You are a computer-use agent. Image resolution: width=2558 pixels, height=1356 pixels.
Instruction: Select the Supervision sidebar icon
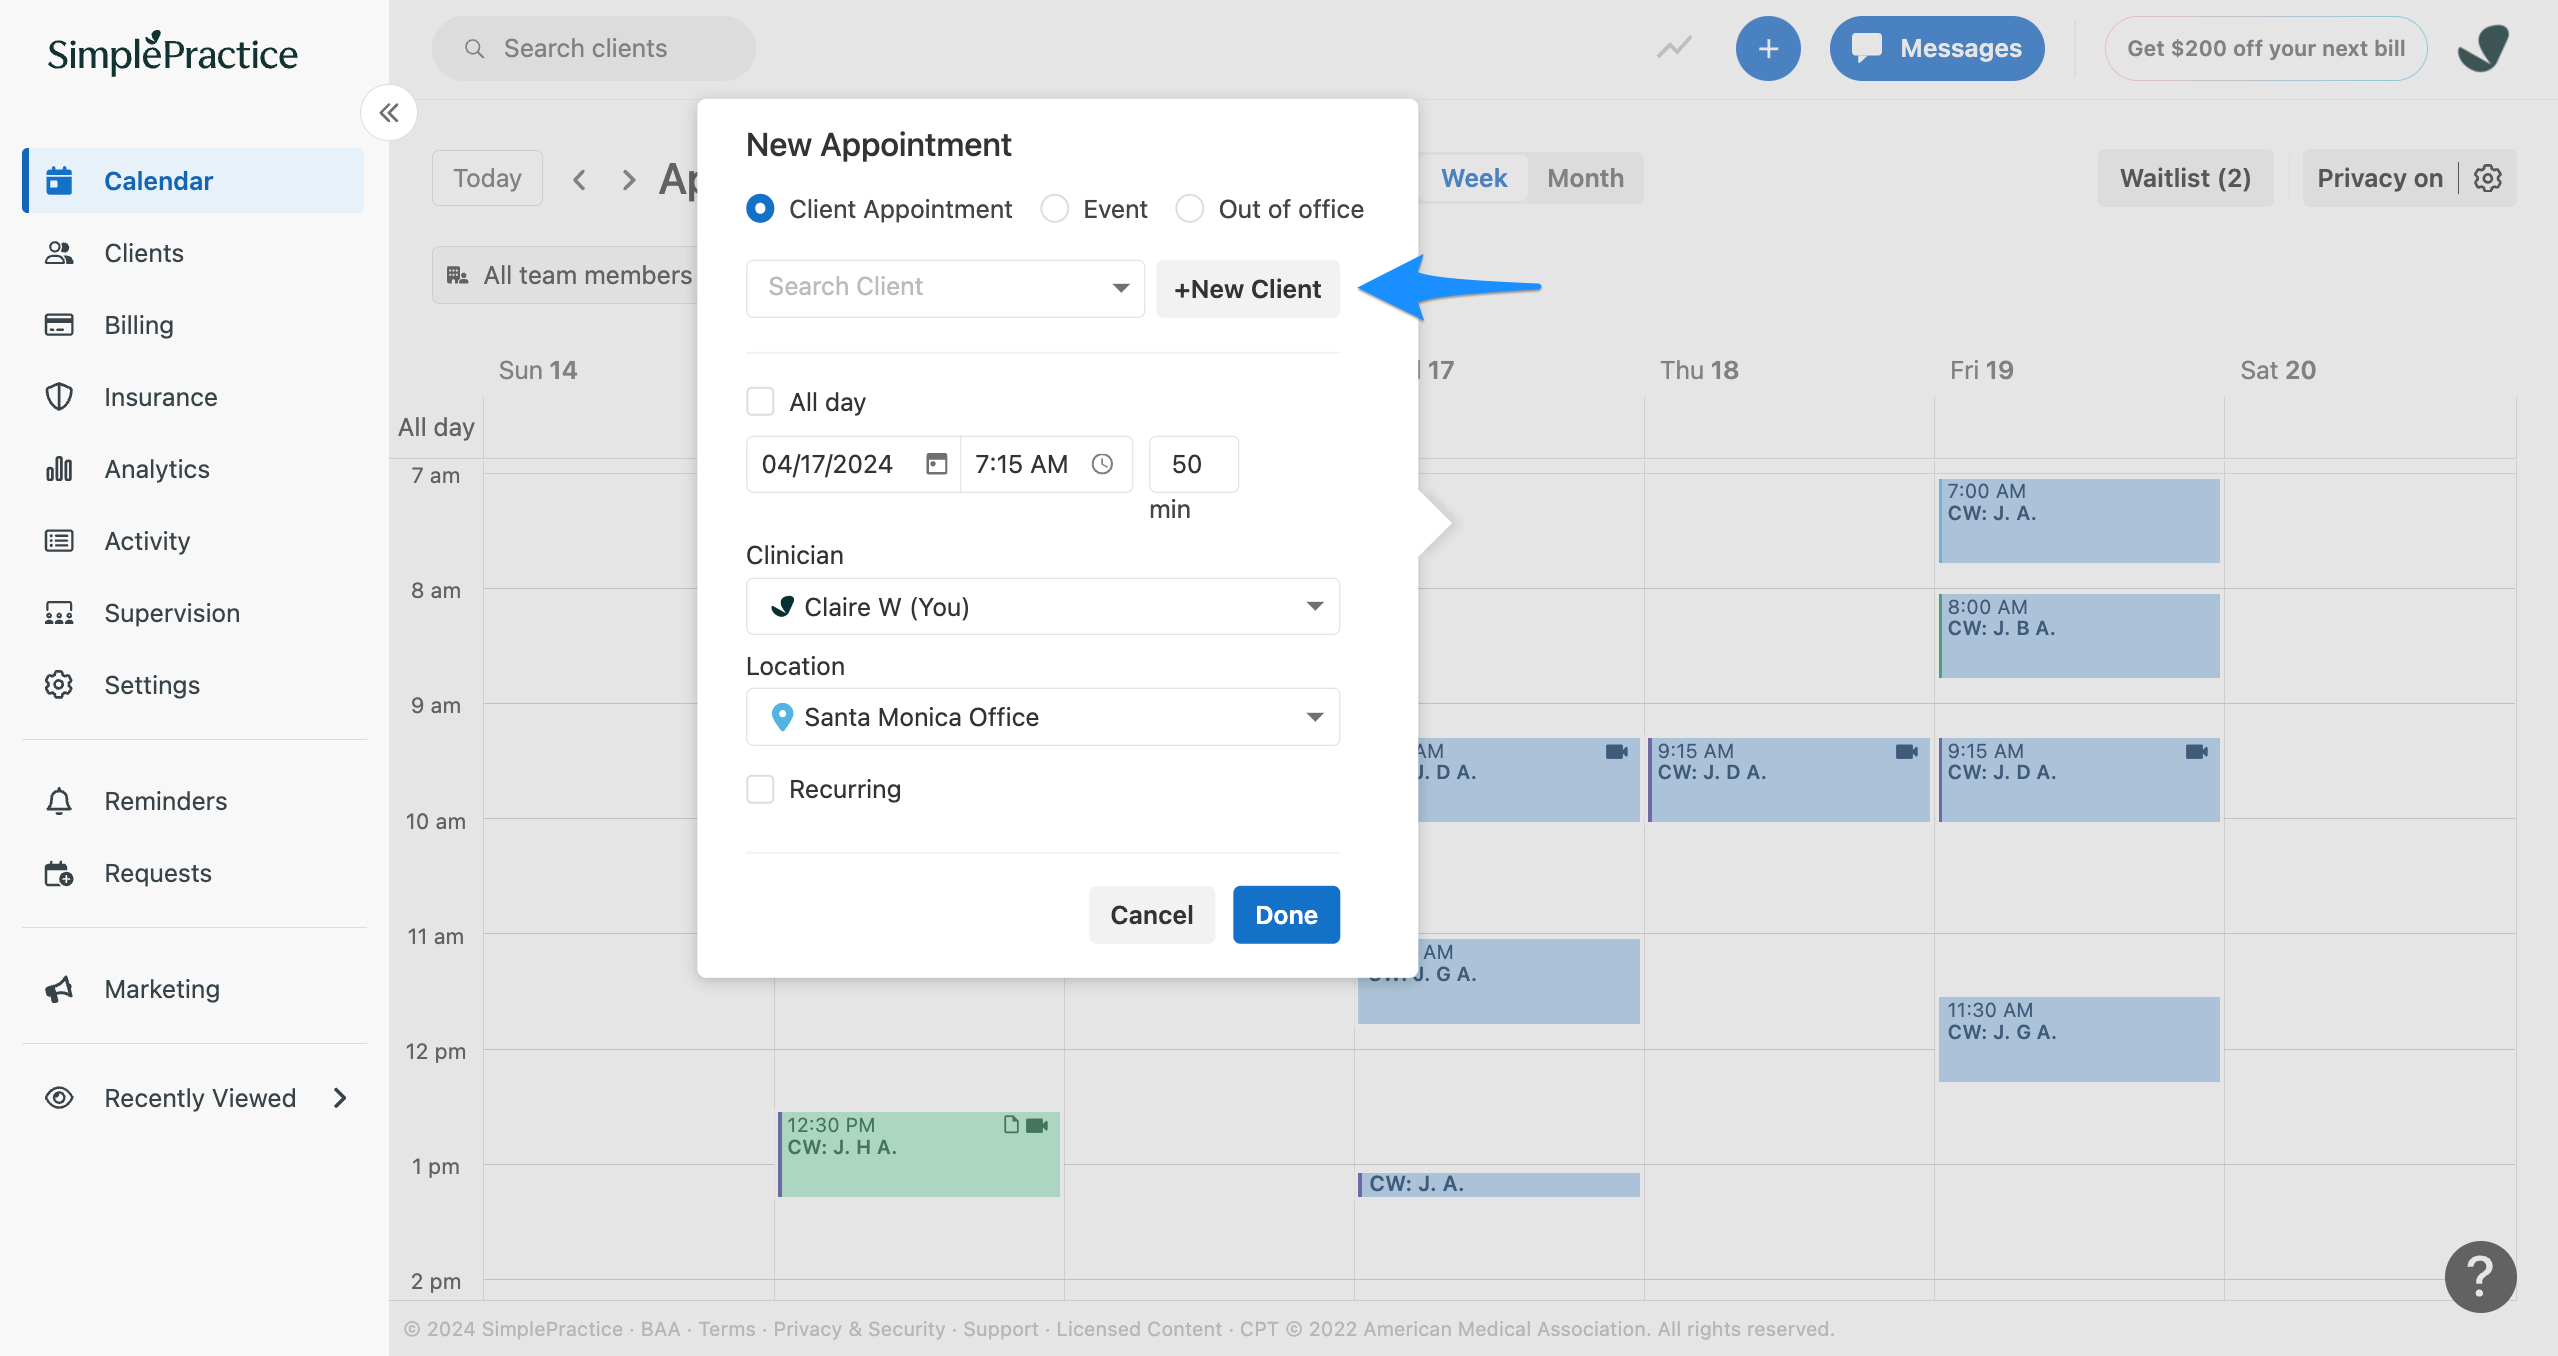point(171,612)
